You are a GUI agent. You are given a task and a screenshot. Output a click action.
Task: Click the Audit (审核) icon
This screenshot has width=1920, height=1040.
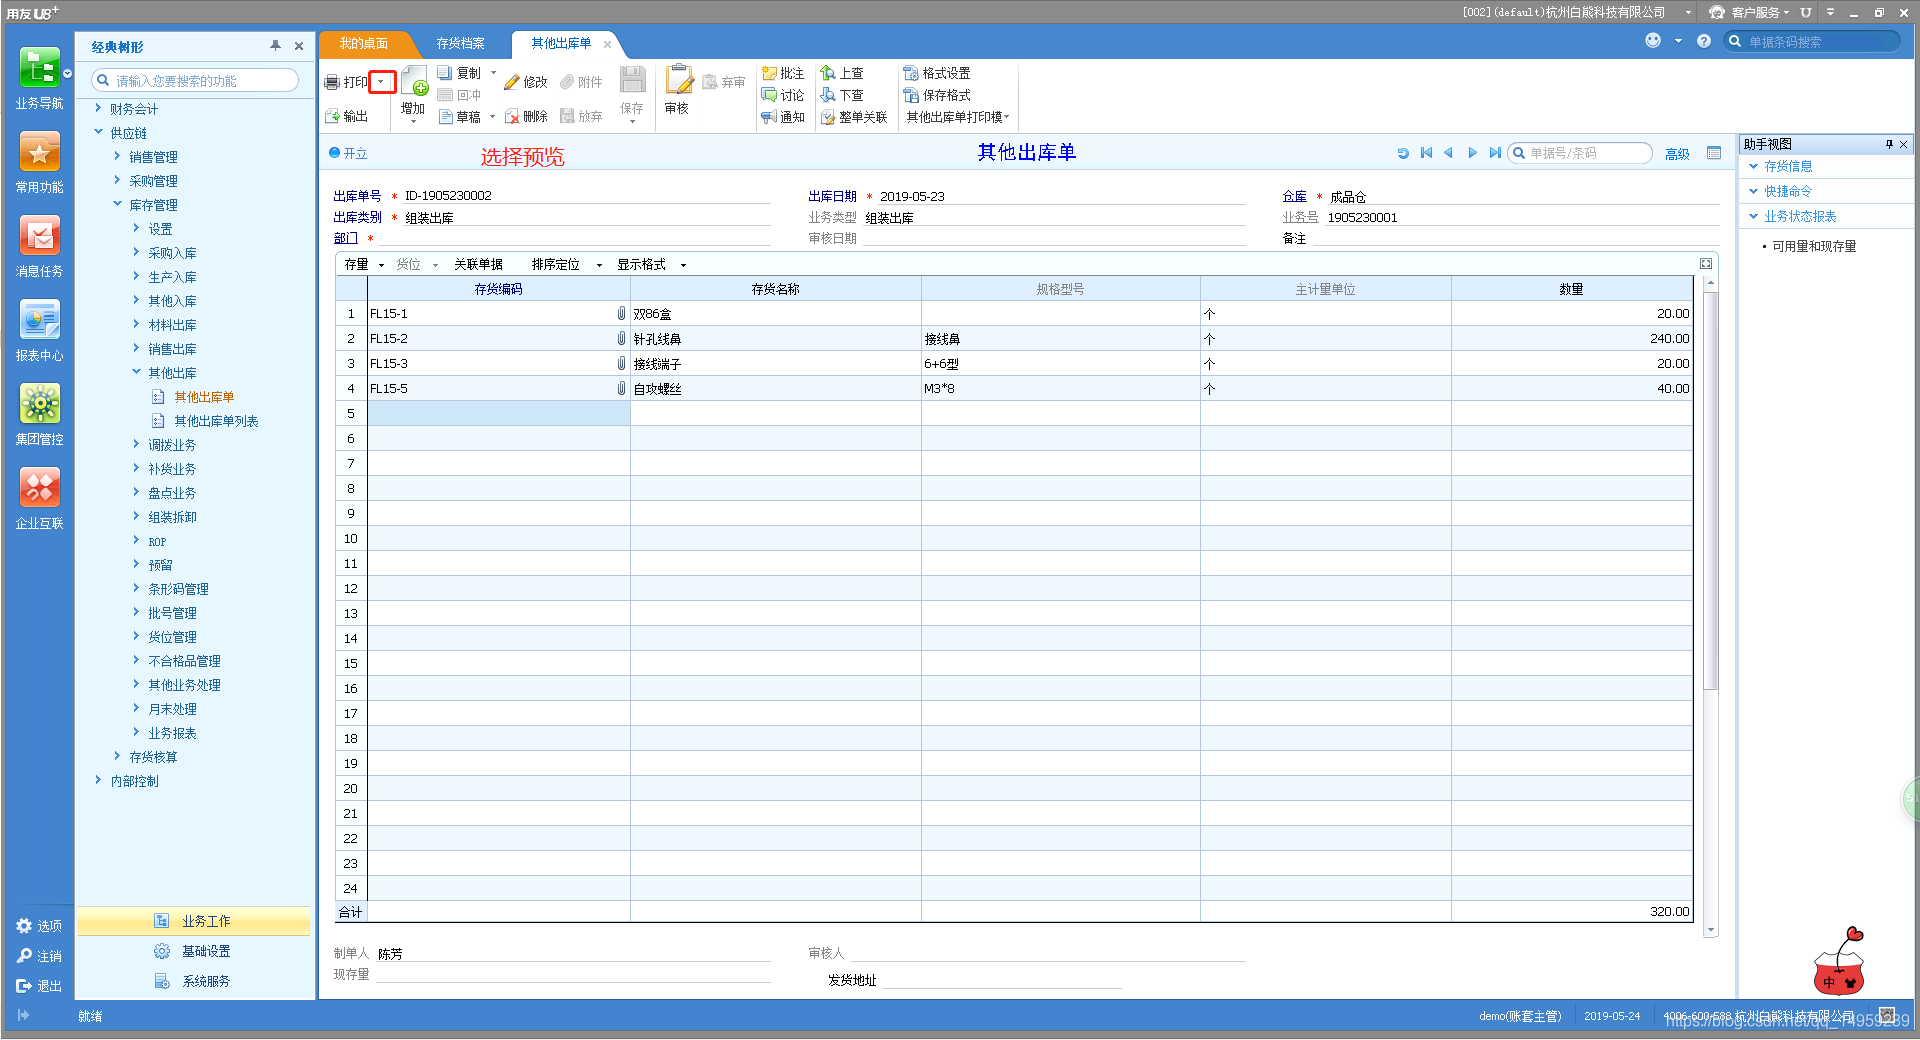click(x=678, y=80)
